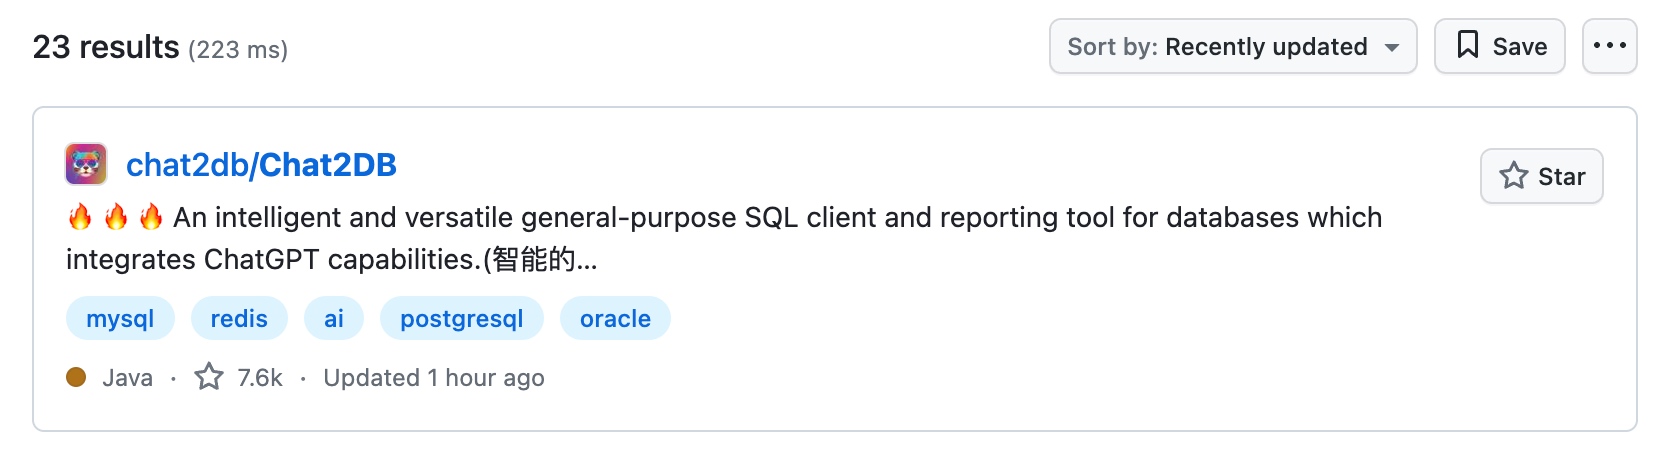Click the Java language color dot
The height and width of the screenshot is (456, 1658).
pos(76,377)
